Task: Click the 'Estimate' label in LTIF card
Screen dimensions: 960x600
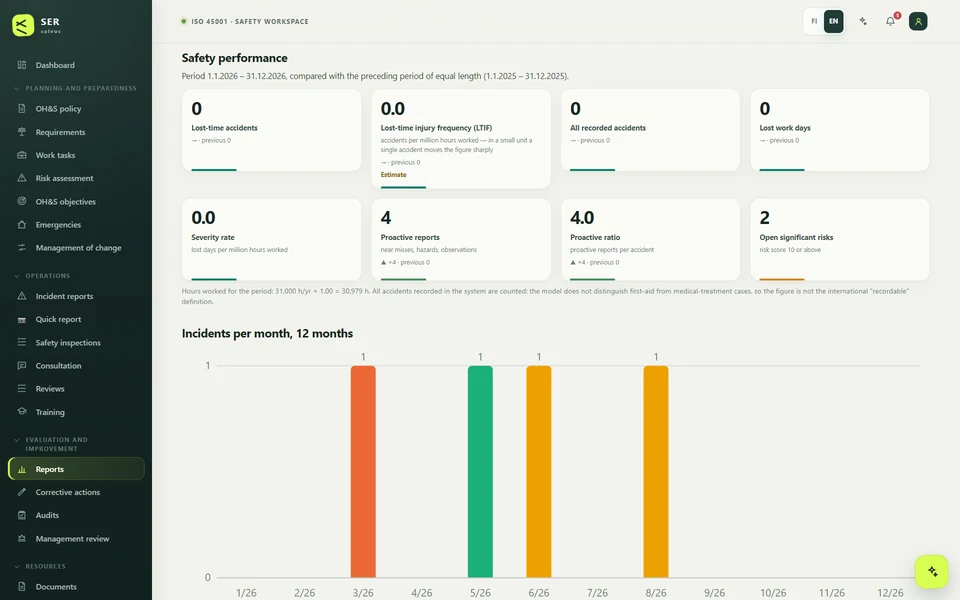Action: [x=394, y=174]
